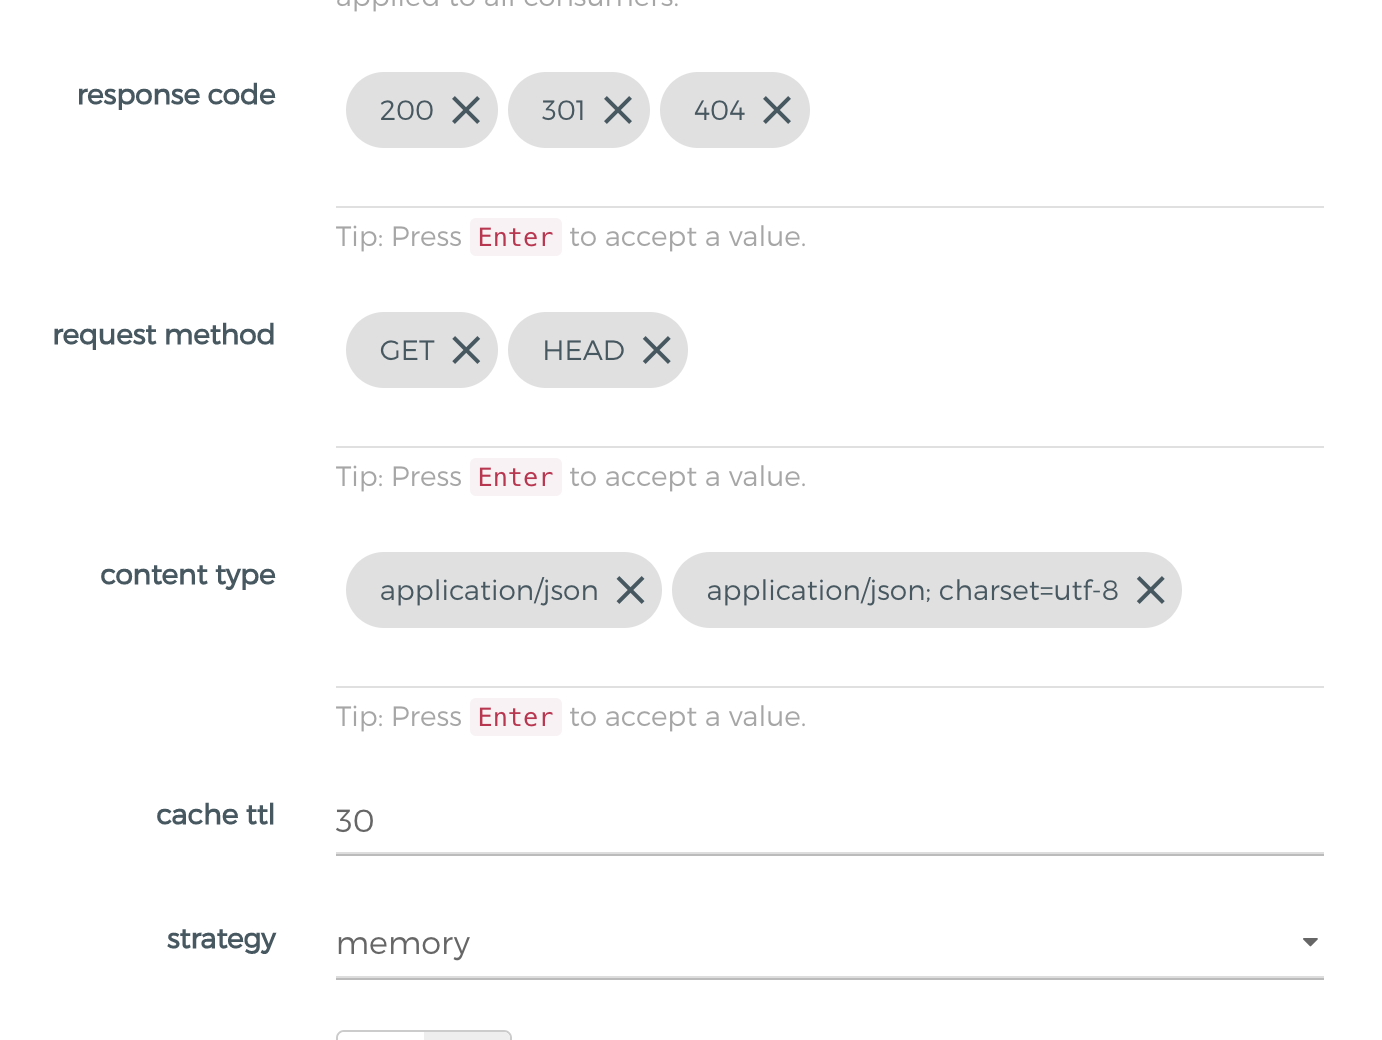Click the strategy field label
The height and width of the screenshot is (1040, 1382).
pos(221,939)
